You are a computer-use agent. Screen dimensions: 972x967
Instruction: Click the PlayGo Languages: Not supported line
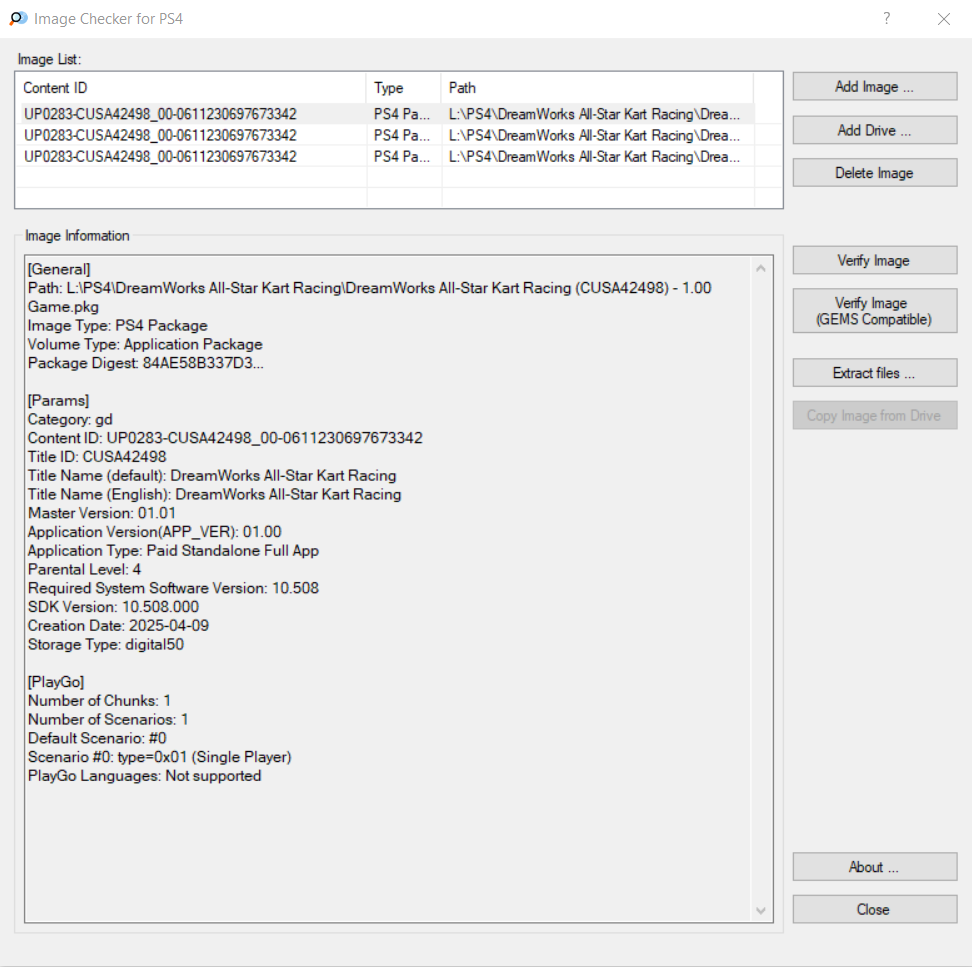[144, 776]
